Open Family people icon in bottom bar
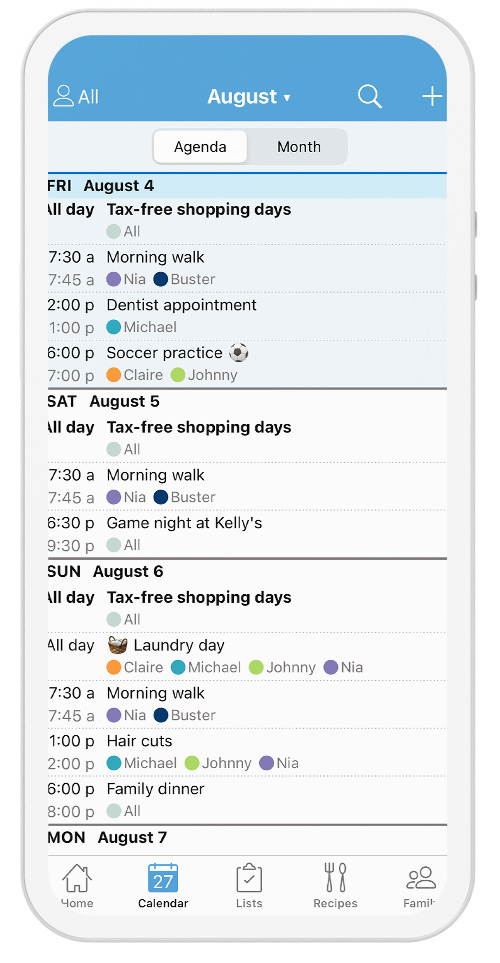 coord(421,878)
